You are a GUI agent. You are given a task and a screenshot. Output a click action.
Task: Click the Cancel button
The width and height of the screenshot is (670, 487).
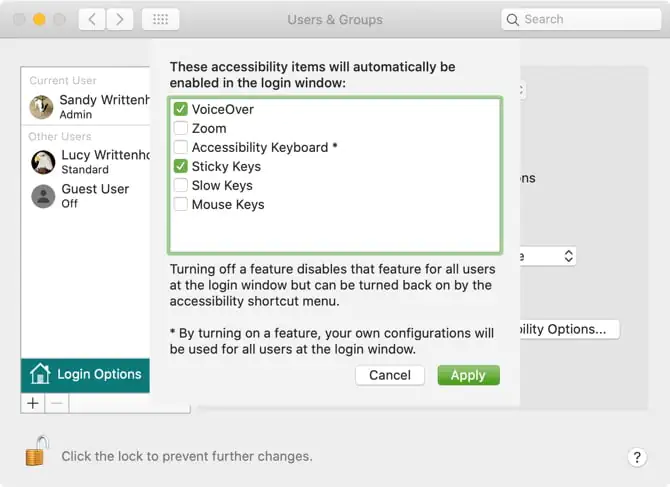(x=390, y=375)
